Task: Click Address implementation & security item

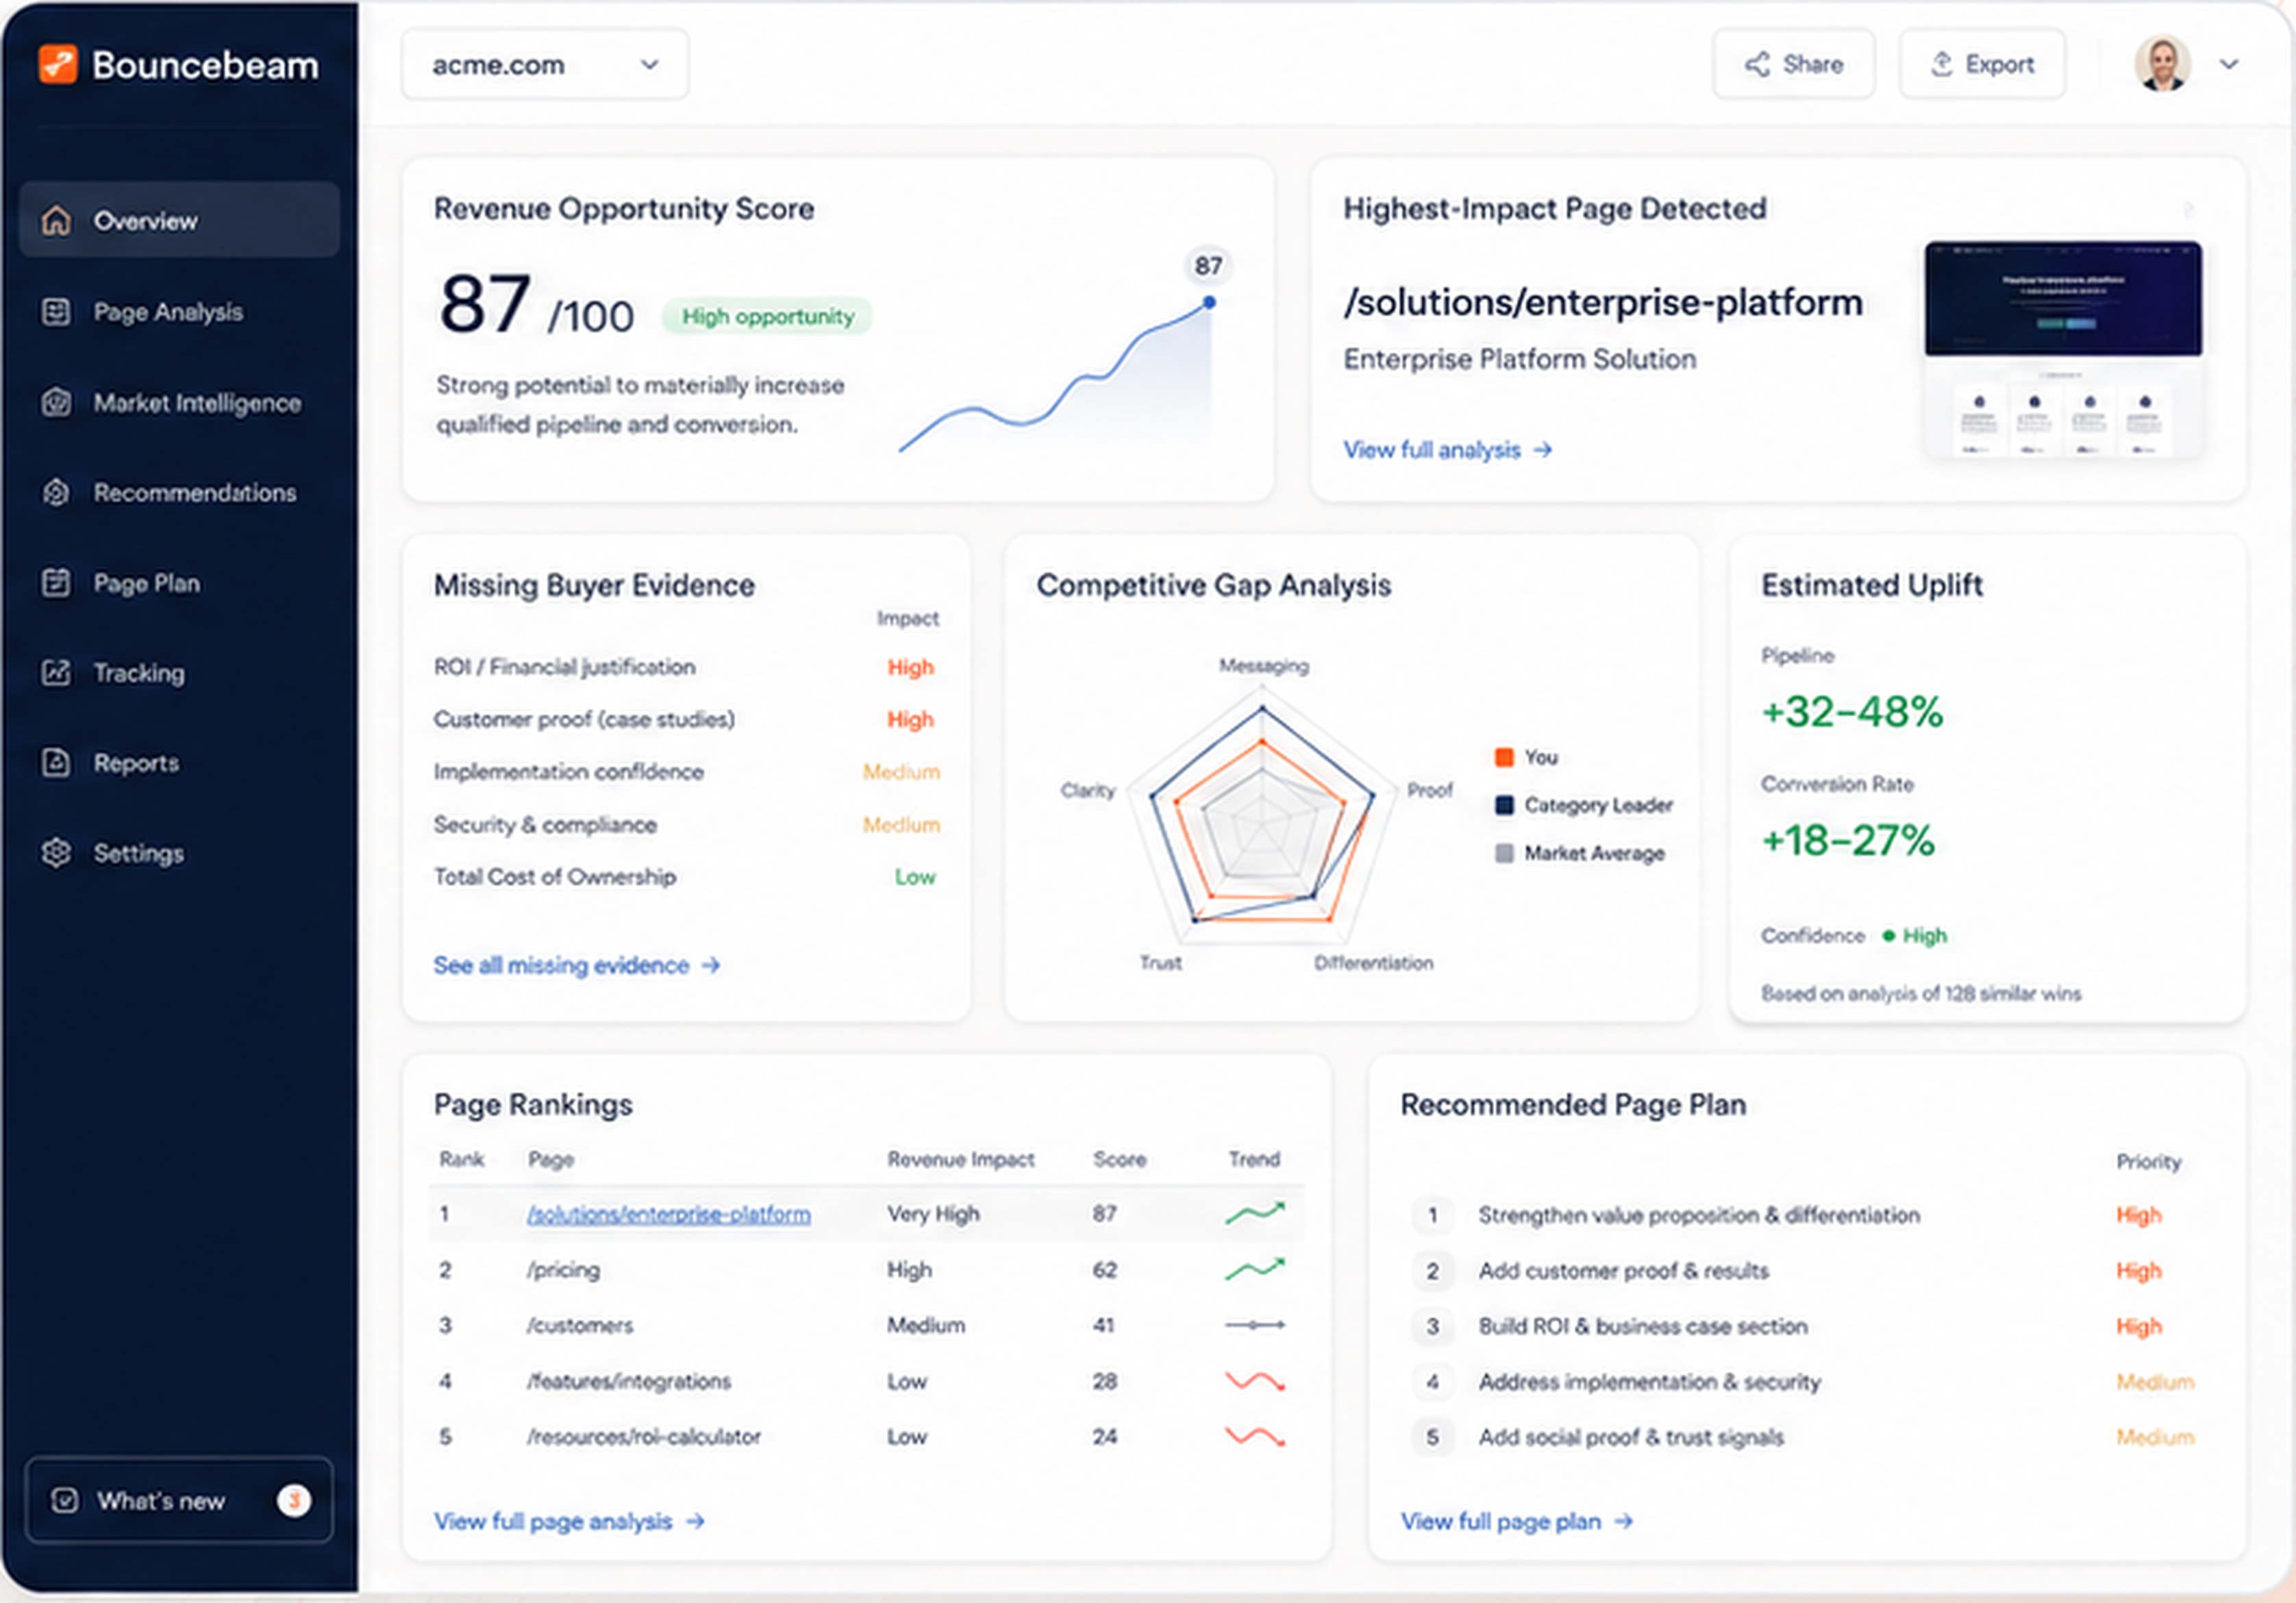Action: click(1805, 1382)
